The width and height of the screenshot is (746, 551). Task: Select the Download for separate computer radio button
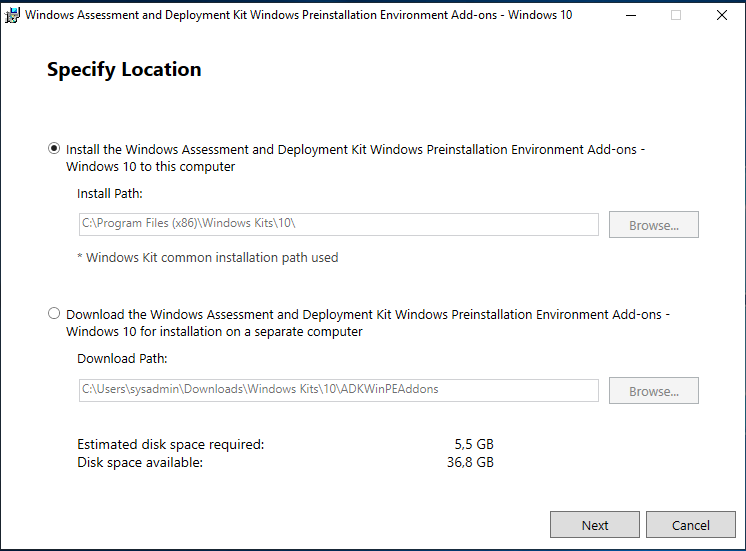coord(54,314)
